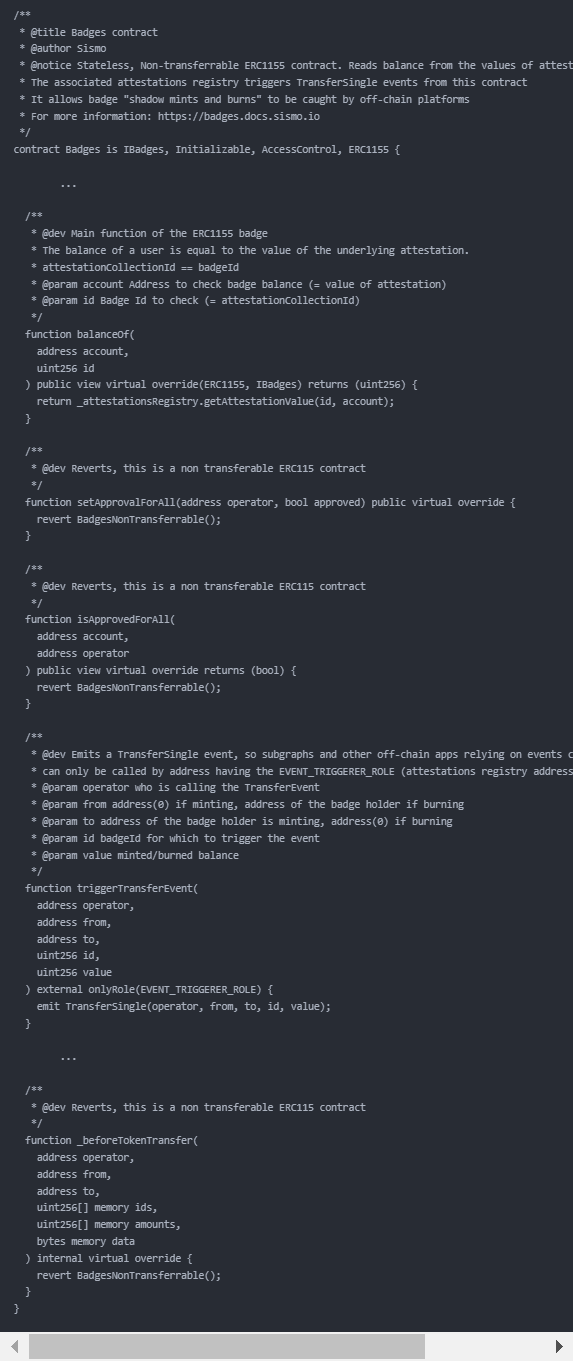573x1361 pixels.
Task: Click the horizontal scrollbar thumb
Action: (227, 1346)
